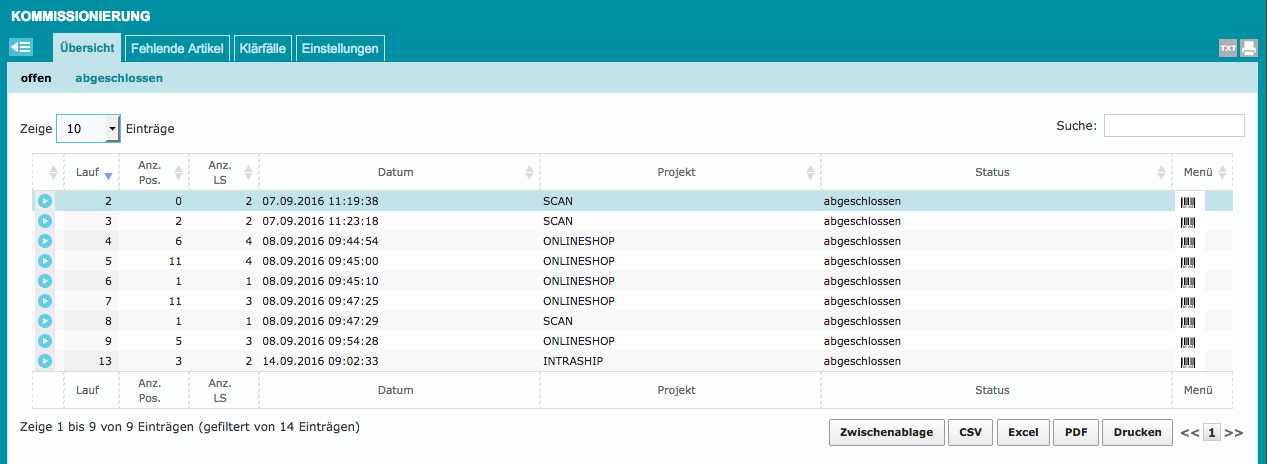Click the Zwischenablage button
The image size is (1267, 464).
(886, 433)
